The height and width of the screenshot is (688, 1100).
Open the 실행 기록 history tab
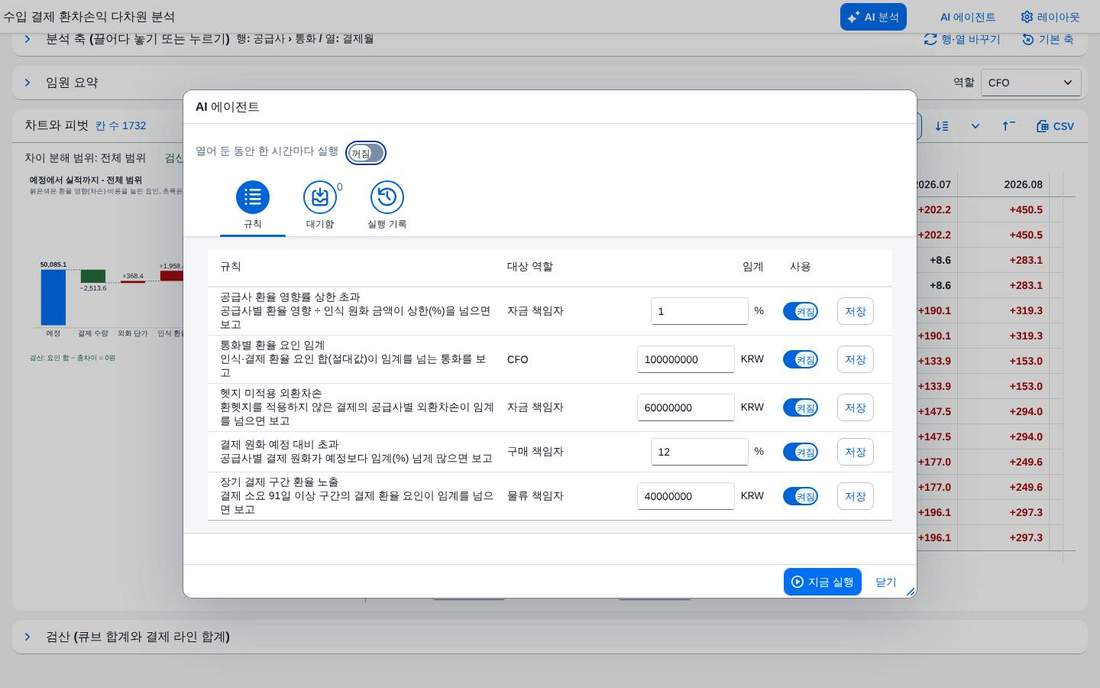click(x=387, y=198)
